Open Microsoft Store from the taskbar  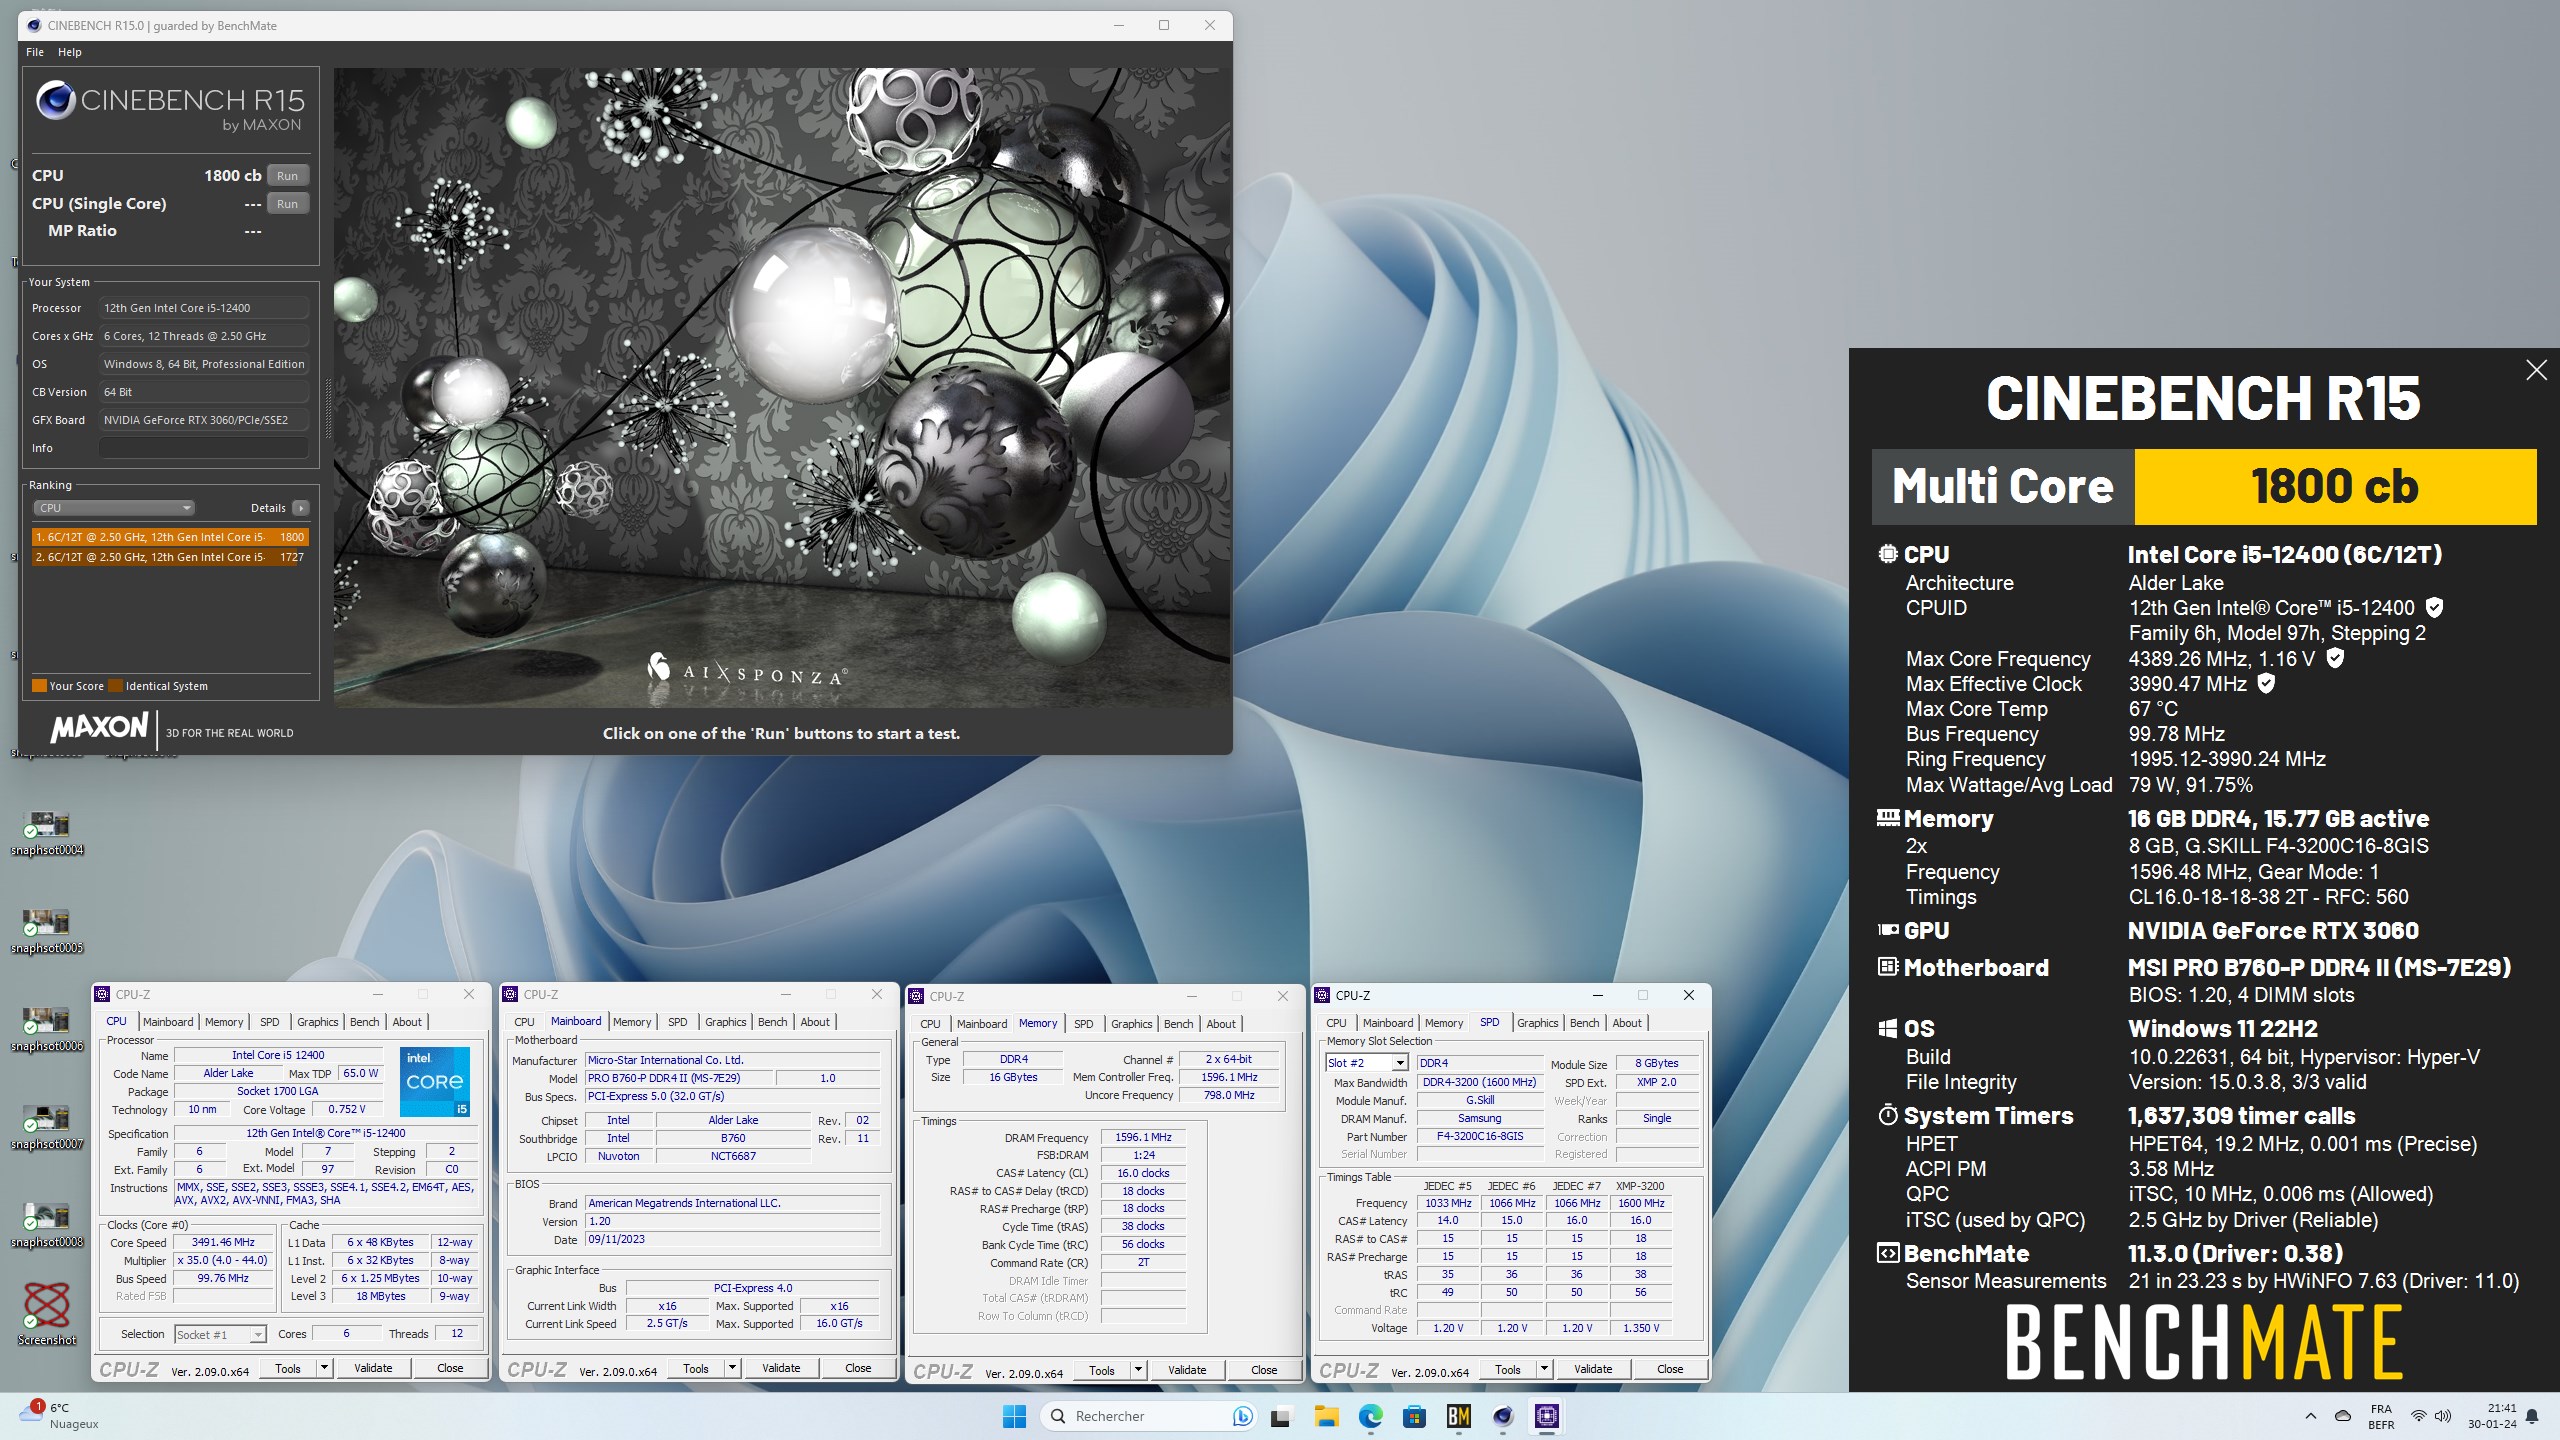(x=1414, y=1416)
